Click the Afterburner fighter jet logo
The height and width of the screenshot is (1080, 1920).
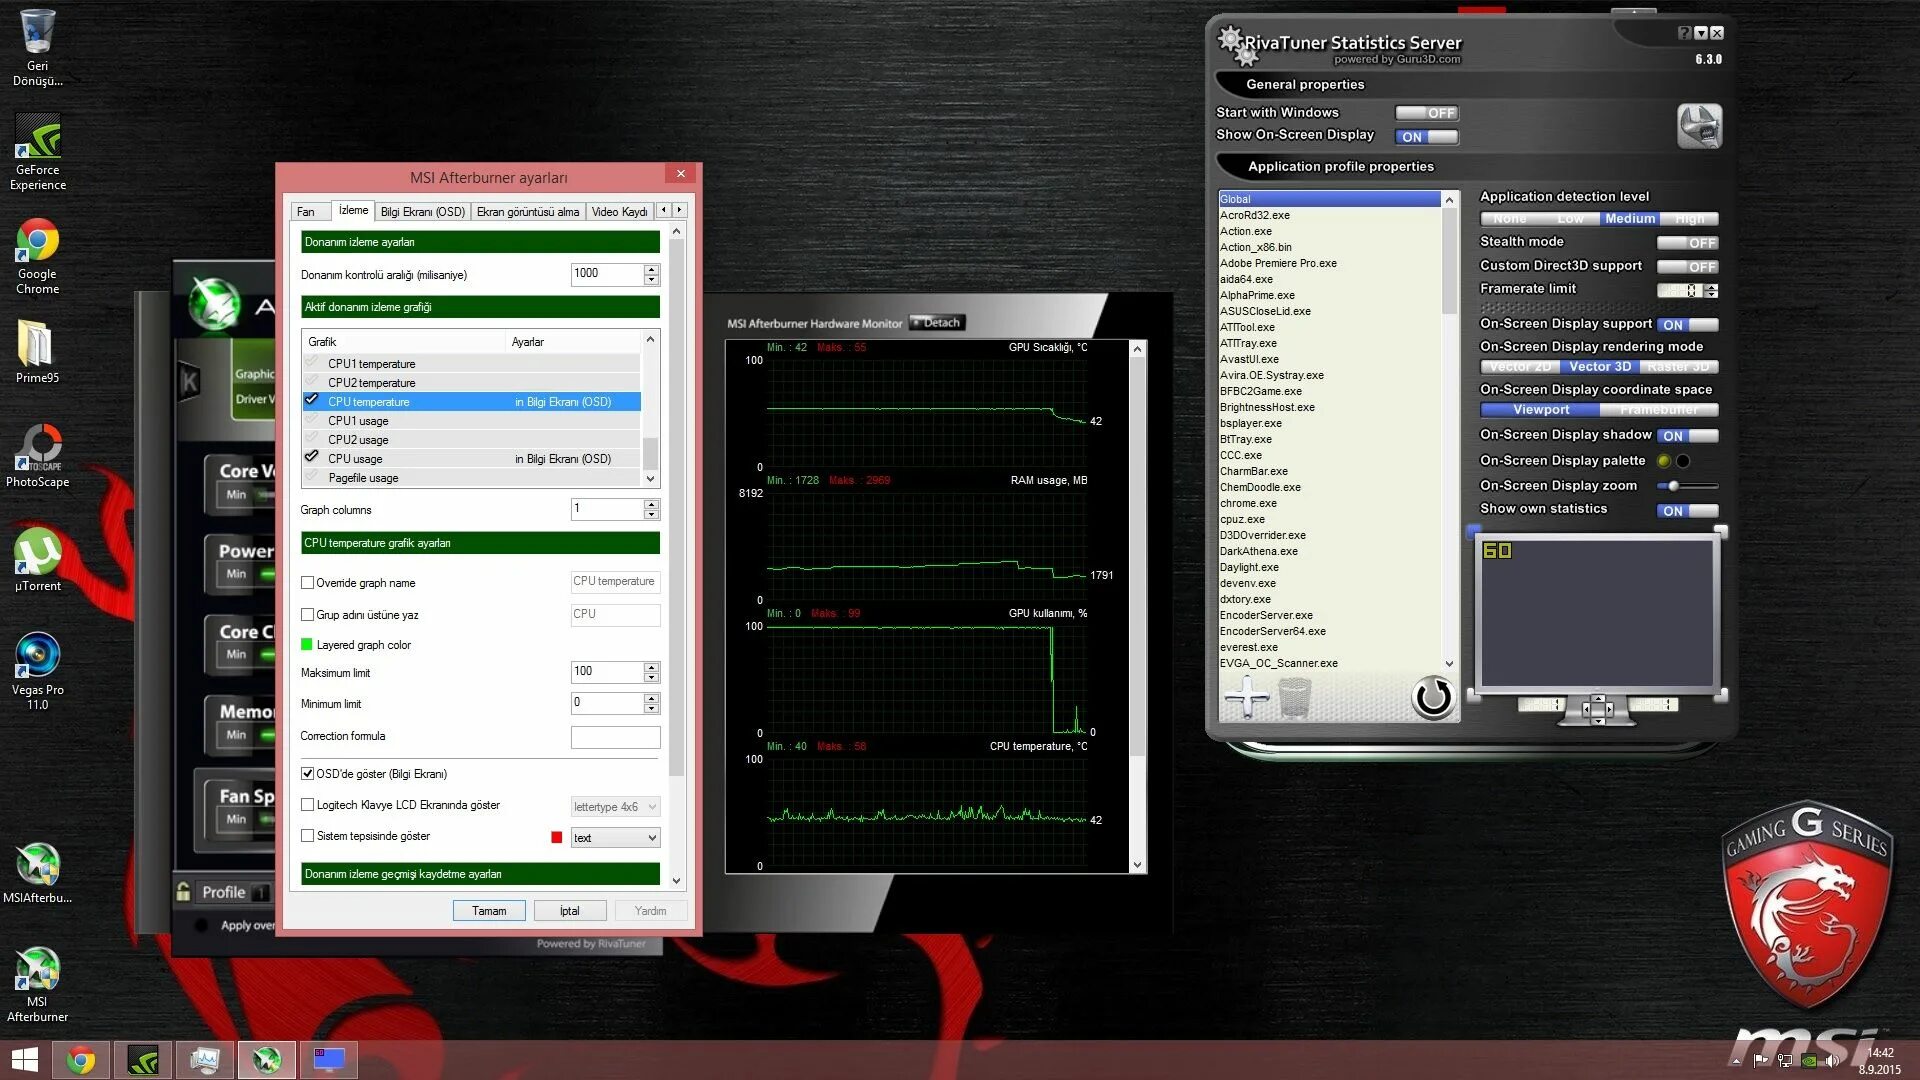click(x=214, y=304)
